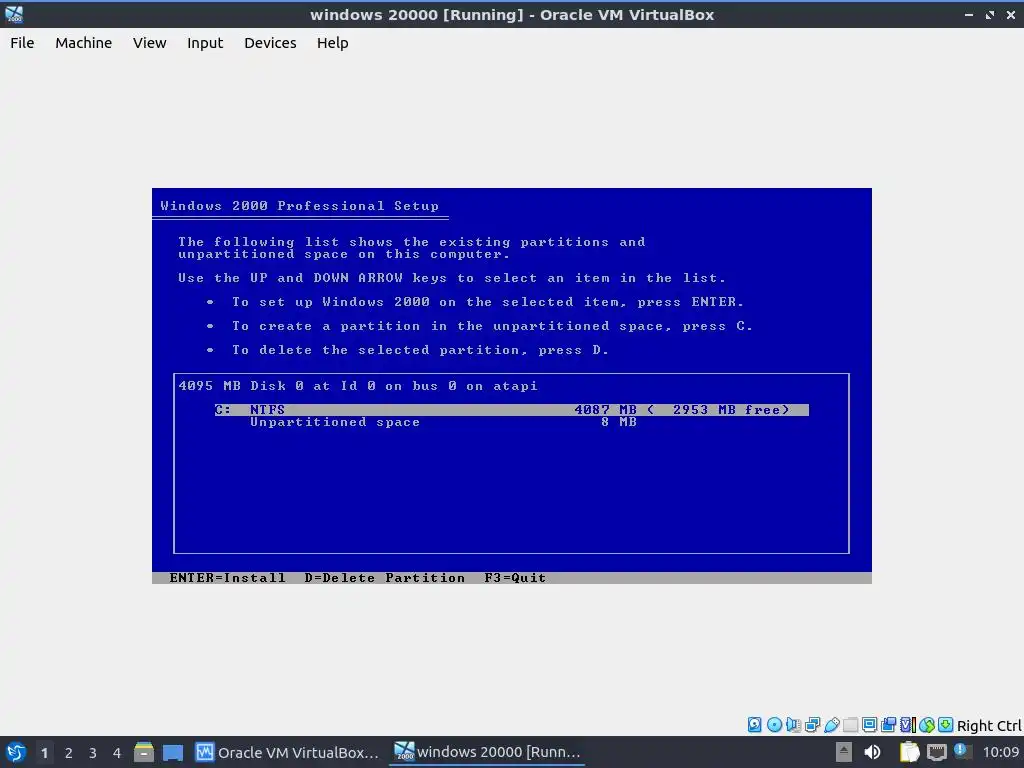Click the D=Delete Partition footer hint
This screenshot has height=768, width=1024.
385,578
